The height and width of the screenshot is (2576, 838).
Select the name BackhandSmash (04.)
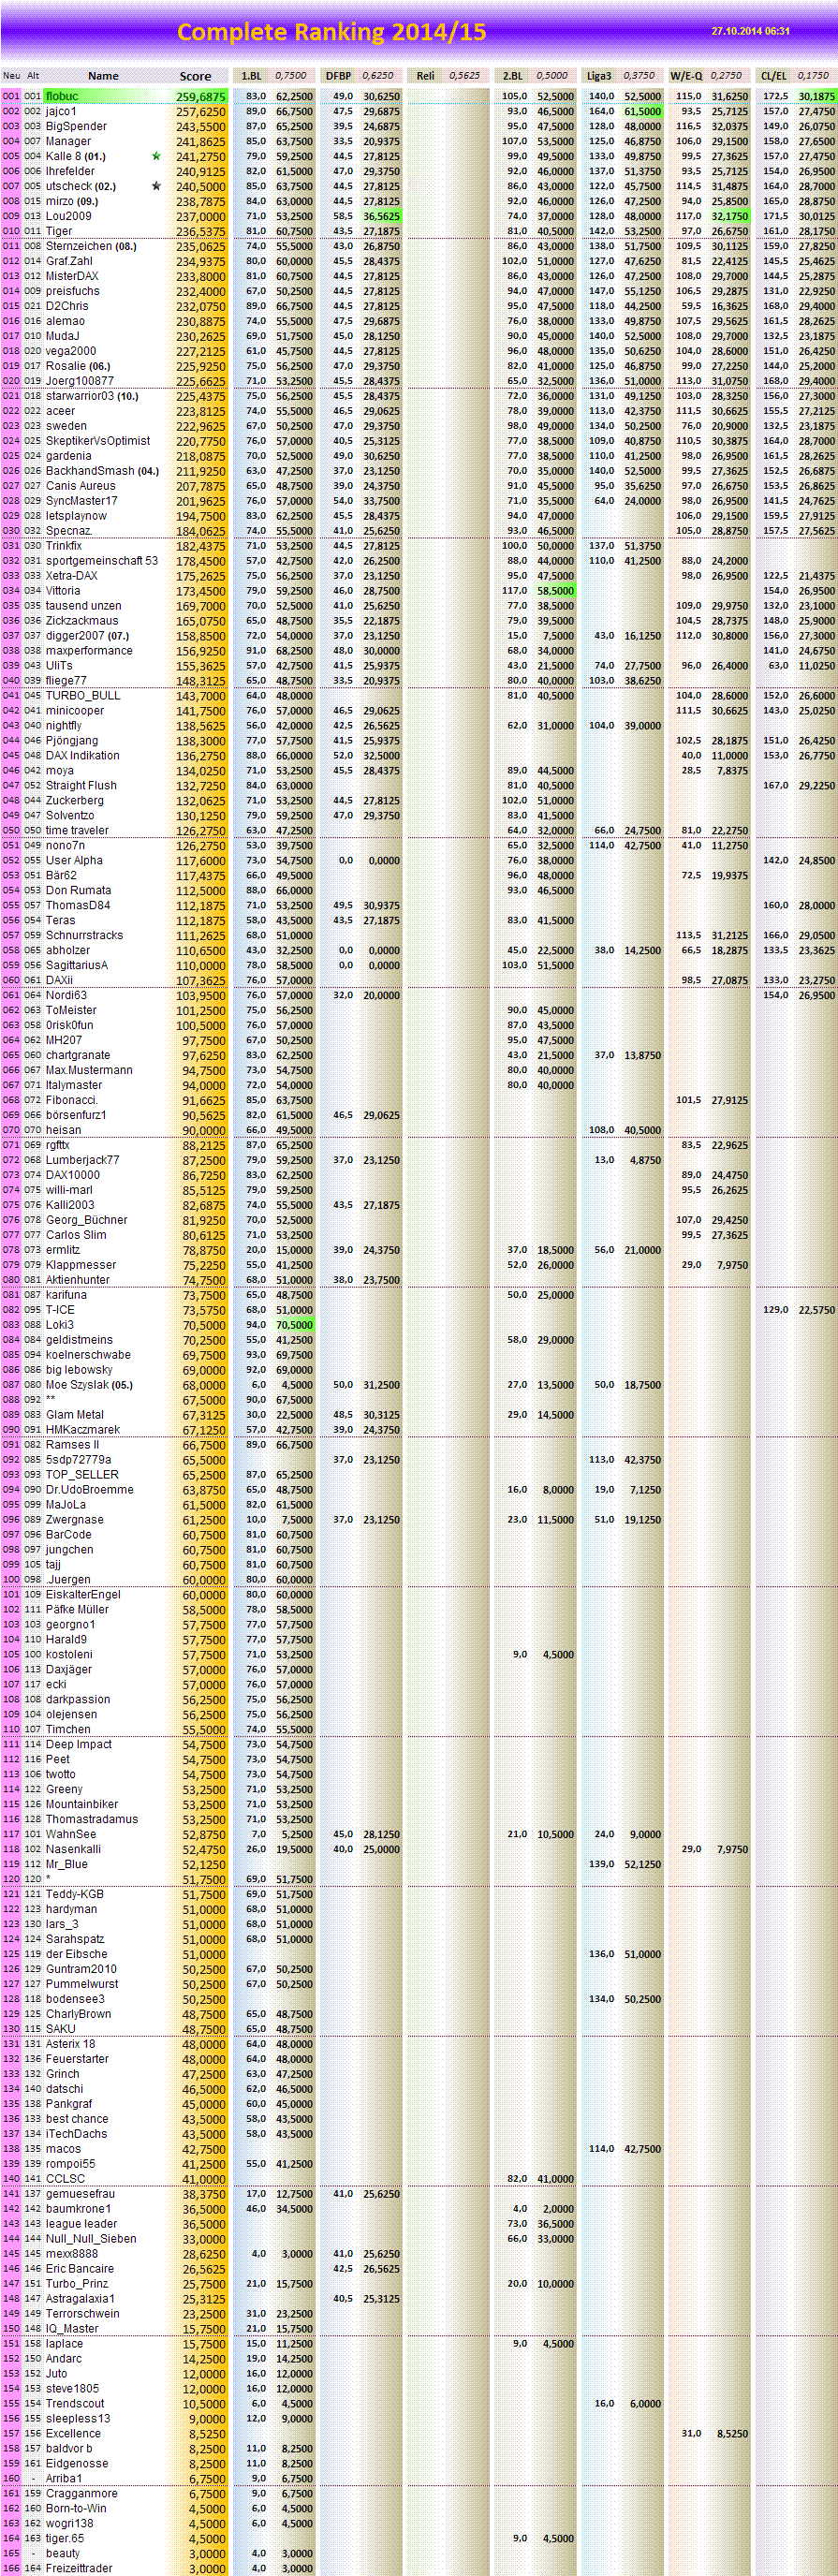tap(102, 471)
